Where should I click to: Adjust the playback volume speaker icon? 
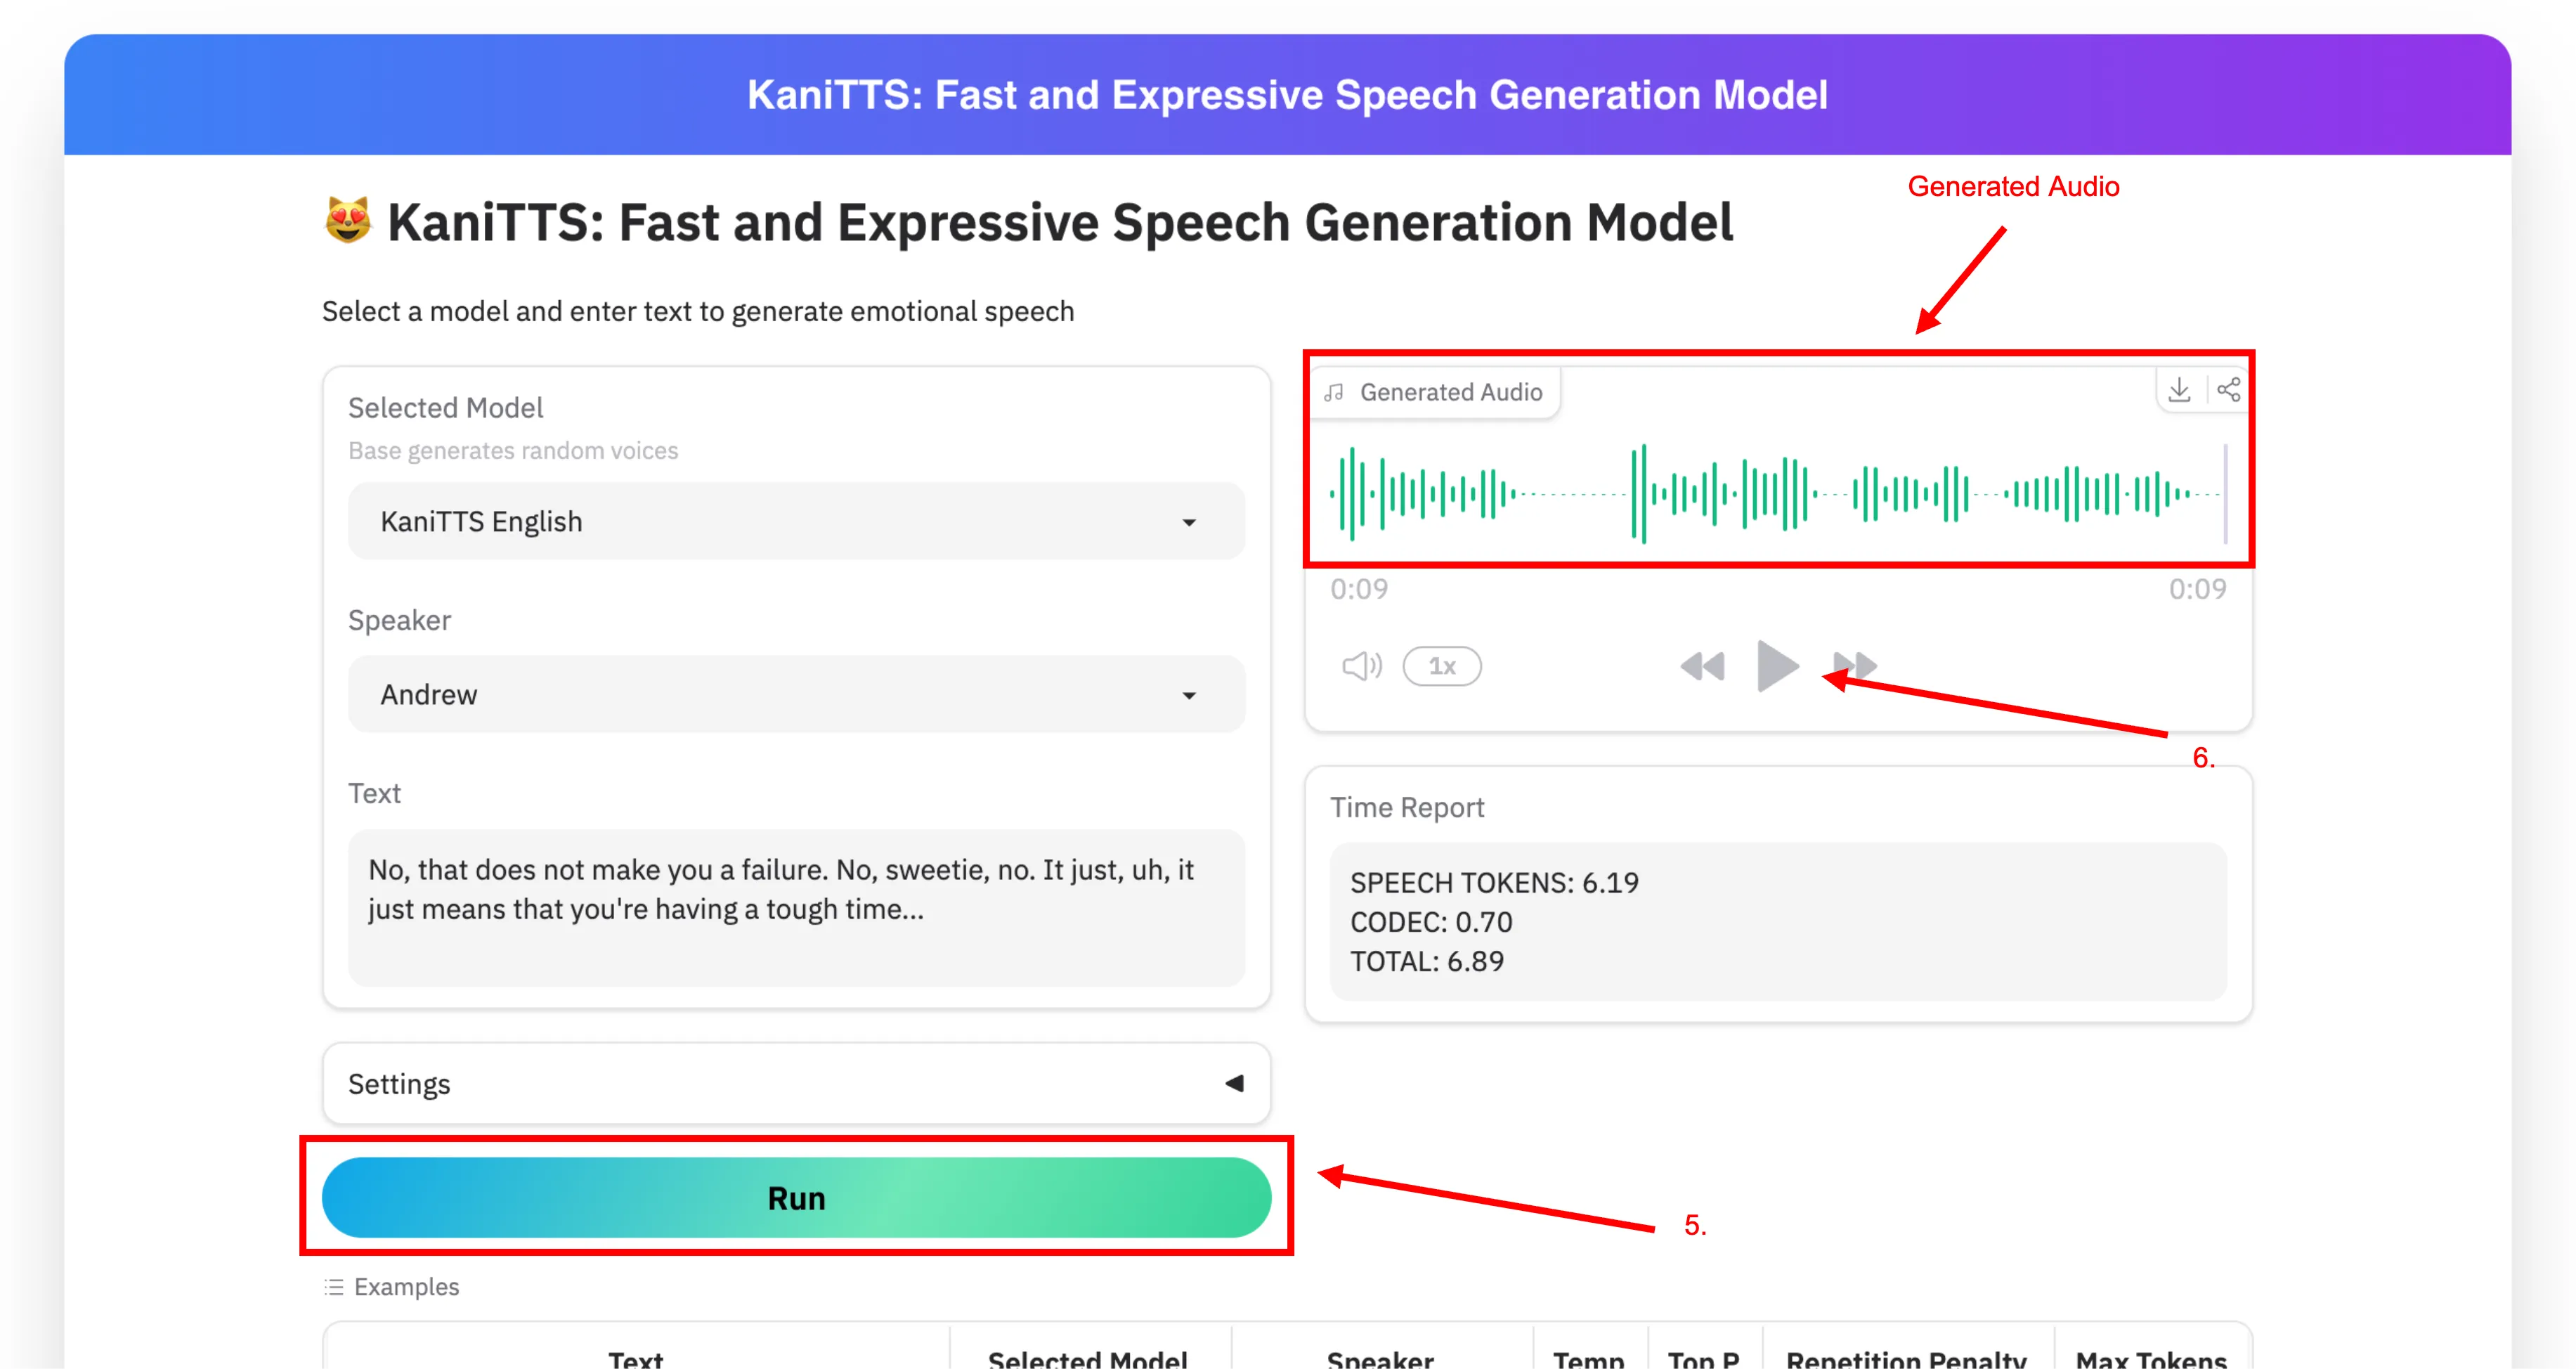coord(1362,665)
